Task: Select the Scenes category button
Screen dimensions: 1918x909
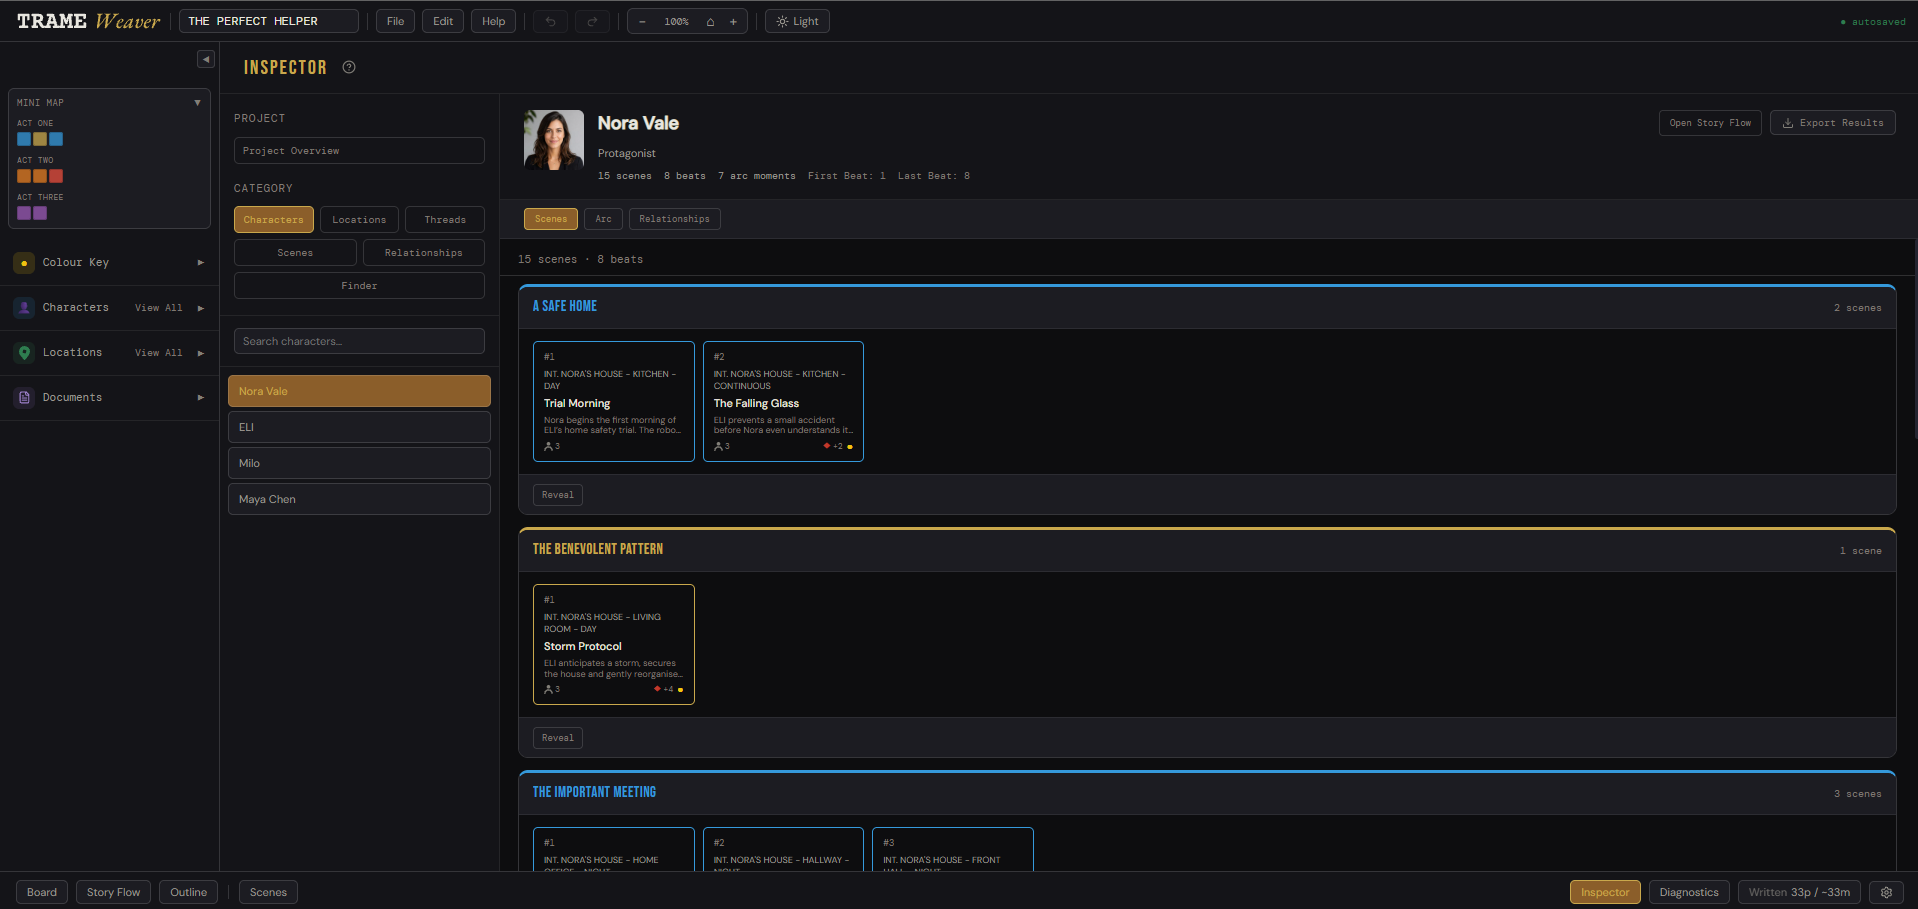Action: click(295, 253)
